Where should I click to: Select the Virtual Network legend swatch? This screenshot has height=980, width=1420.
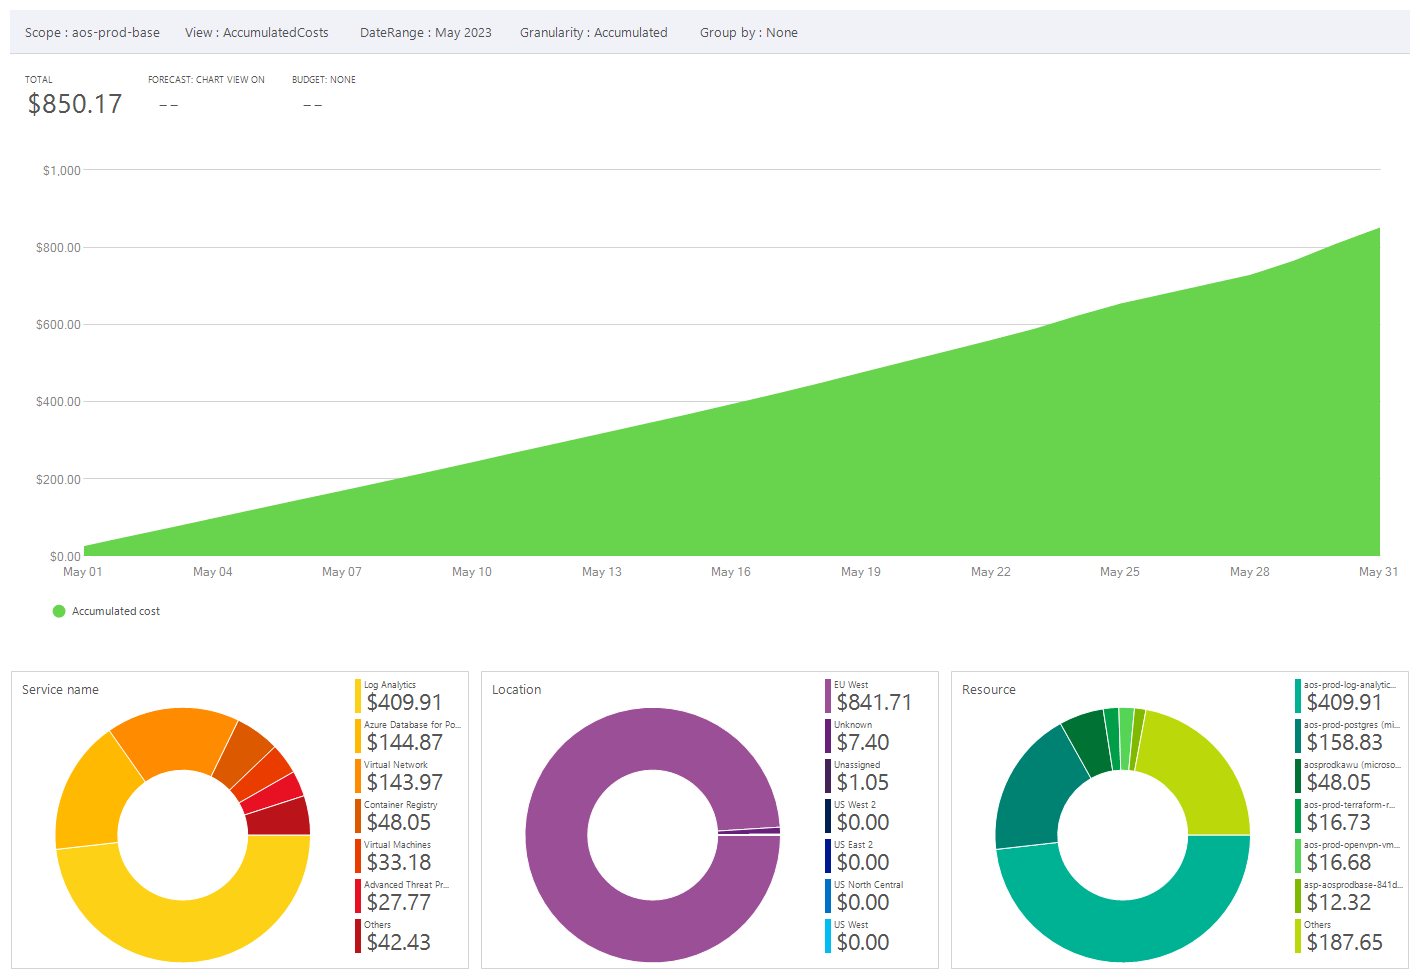358,776
